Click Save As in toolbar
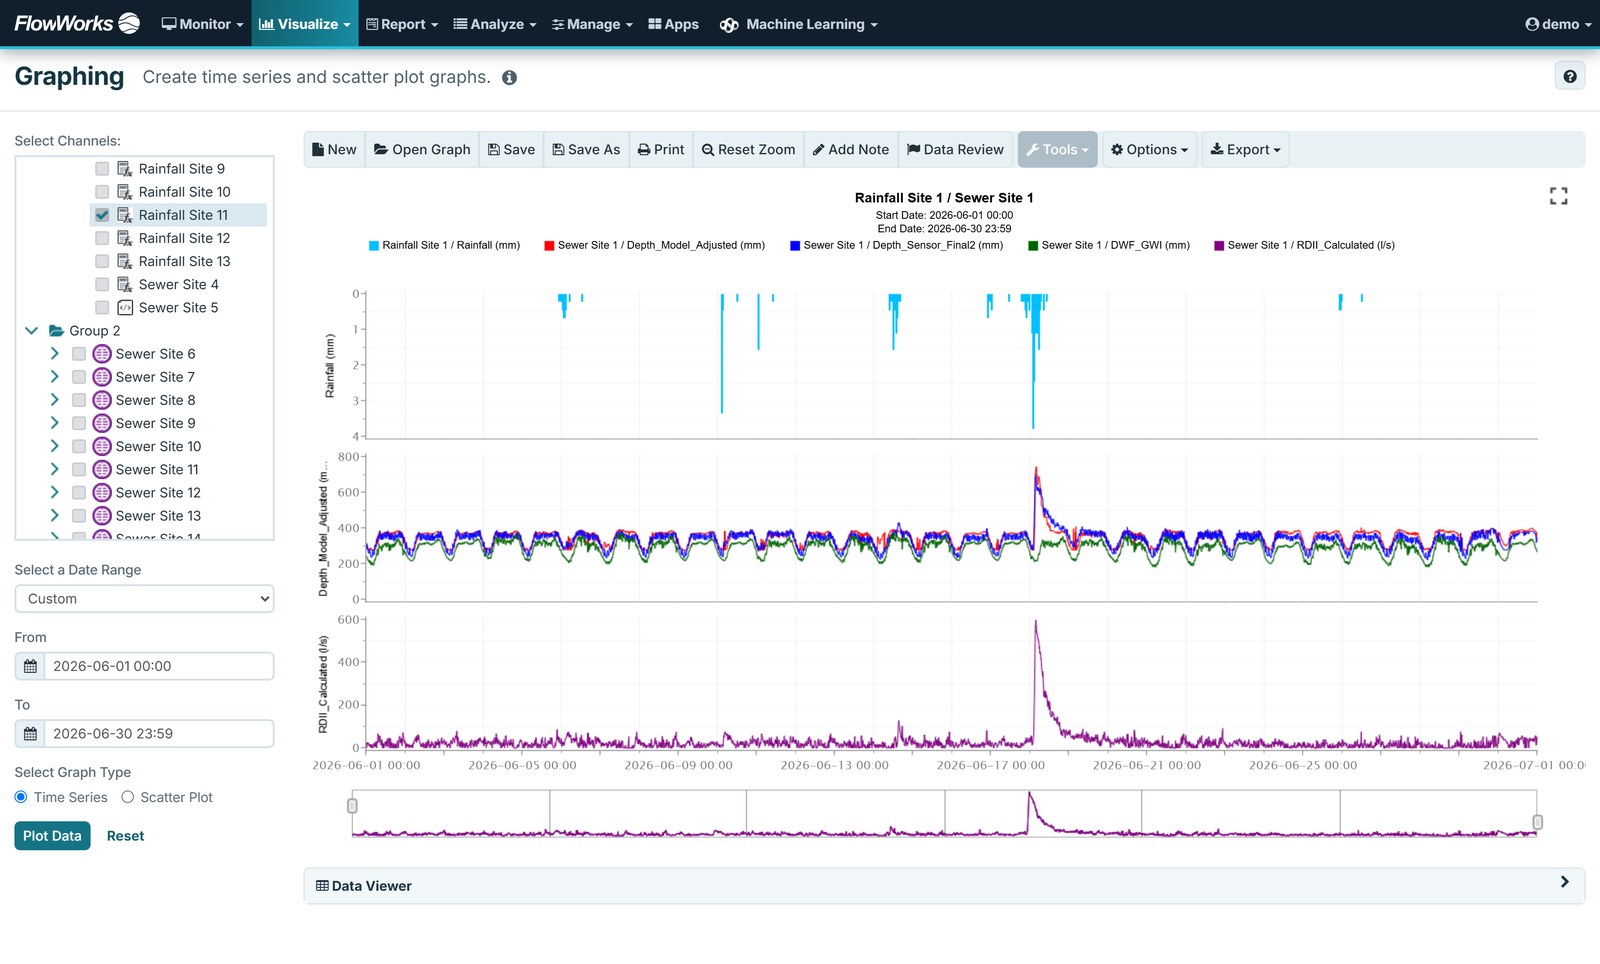The image size is (1600, 964). pos(586,150)
